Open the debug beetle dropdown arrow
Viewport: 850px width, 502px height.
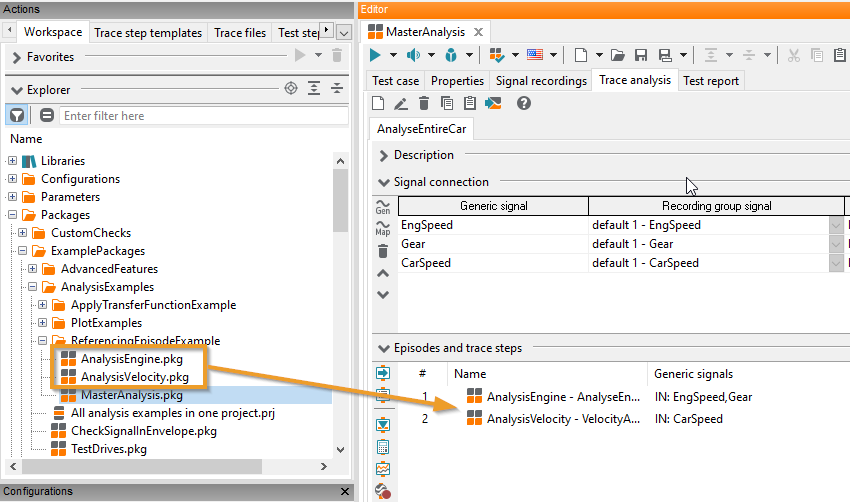coord(469,55)
